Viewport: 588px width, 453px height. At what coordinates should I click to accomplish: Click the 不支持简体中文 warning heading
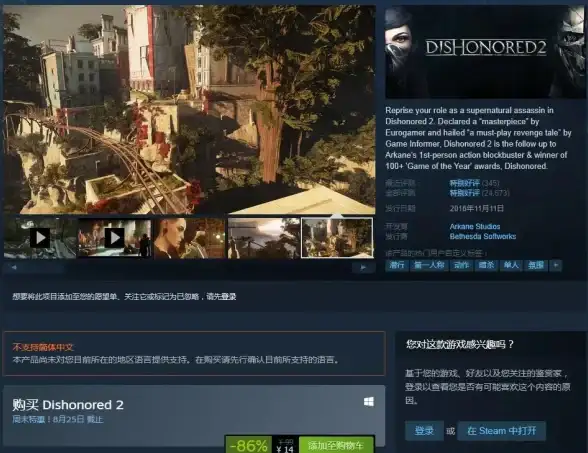click(43, 347)
